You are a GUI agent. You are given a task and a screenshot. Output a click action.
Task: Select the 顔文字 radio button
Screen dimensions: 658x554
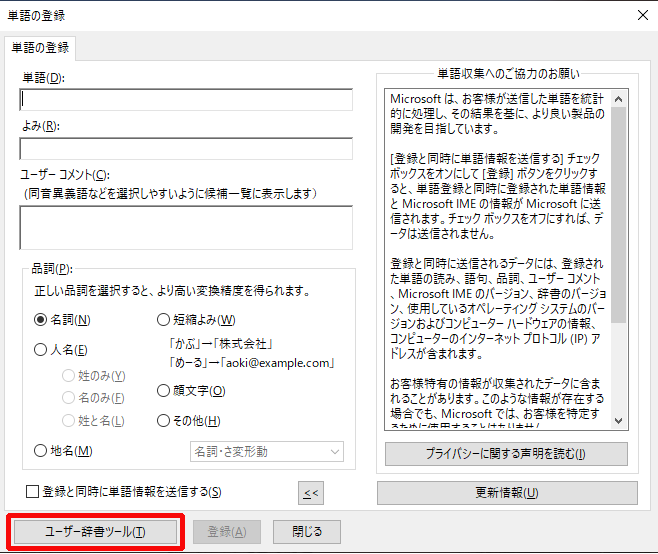click(164, 391)
